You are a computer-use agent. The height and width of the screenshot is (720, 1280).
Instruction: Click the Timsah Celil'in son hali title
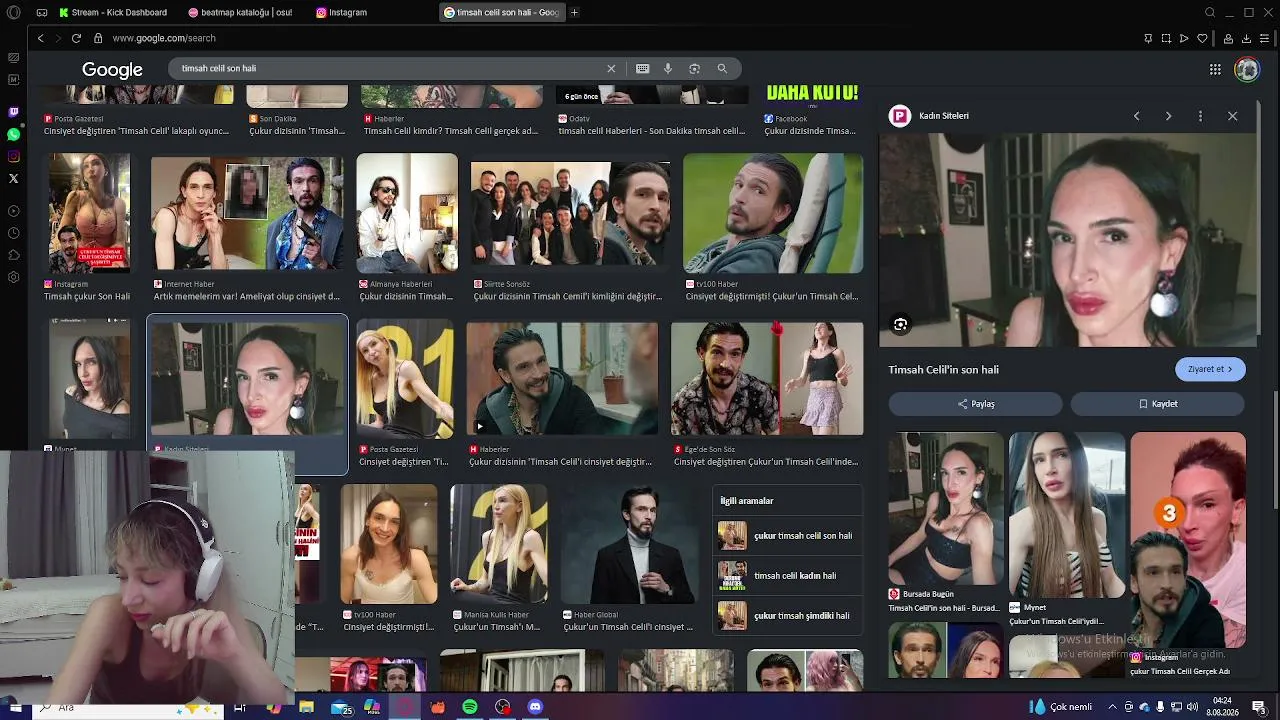click(x=944, y=370)
